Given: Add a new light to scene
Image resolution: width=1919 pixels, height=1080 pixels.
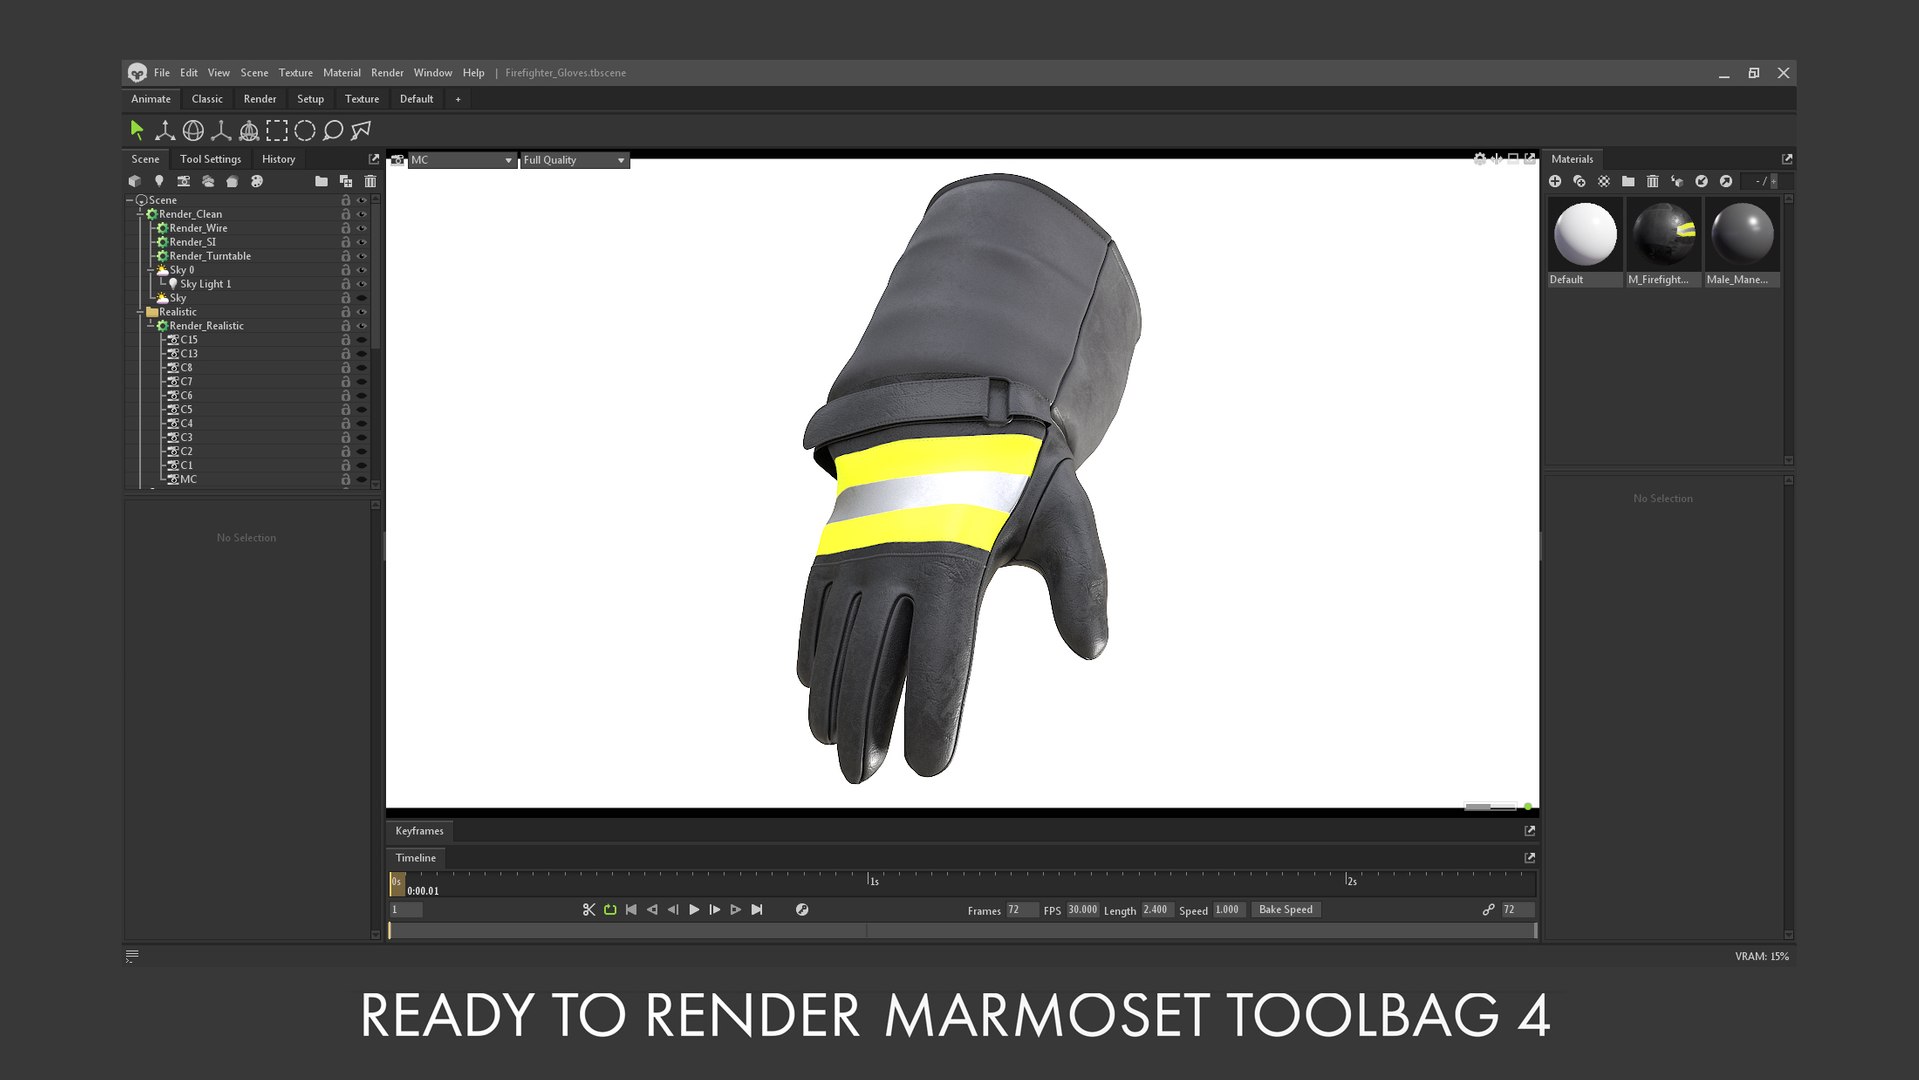Looking at the screenshot, I should tap(159, 181).
